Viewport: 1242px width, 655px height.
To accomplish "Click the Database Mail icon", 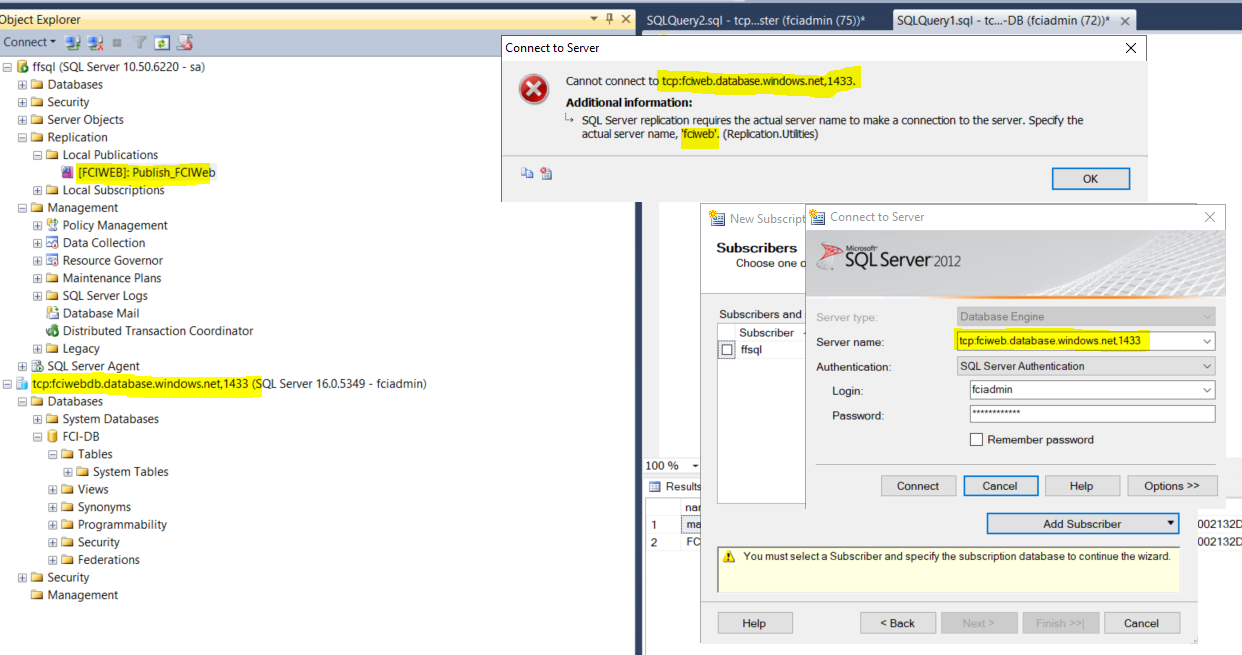I will 53,313.
